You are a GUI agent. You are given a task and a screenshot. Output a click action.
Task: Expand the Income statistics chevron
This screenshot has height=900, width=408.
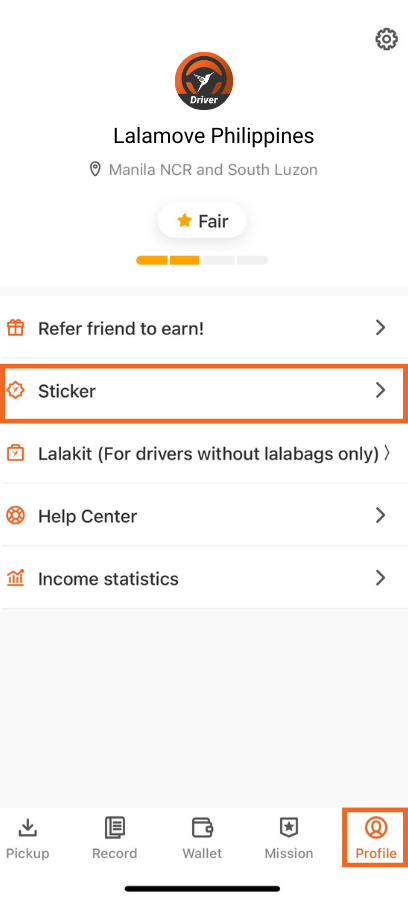pyautogui.click(x=380, y=577)
